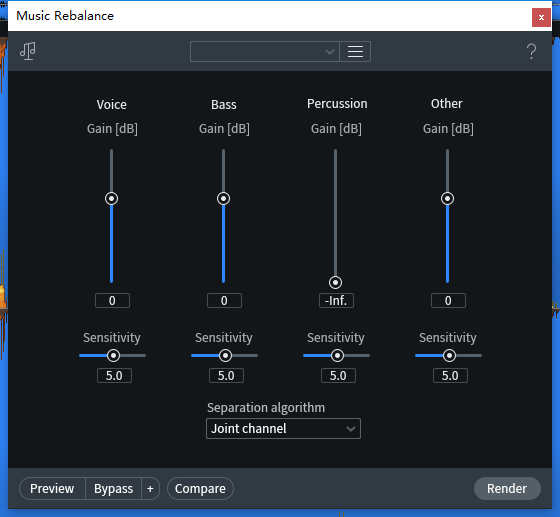Select the Voice gain value field
The image size is (560, 517).
112,301
